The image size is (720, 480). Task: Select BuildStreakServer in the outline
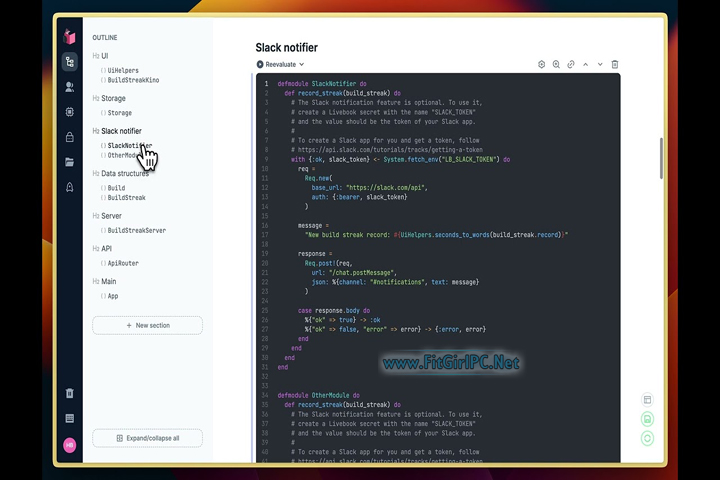click(138, 231)
